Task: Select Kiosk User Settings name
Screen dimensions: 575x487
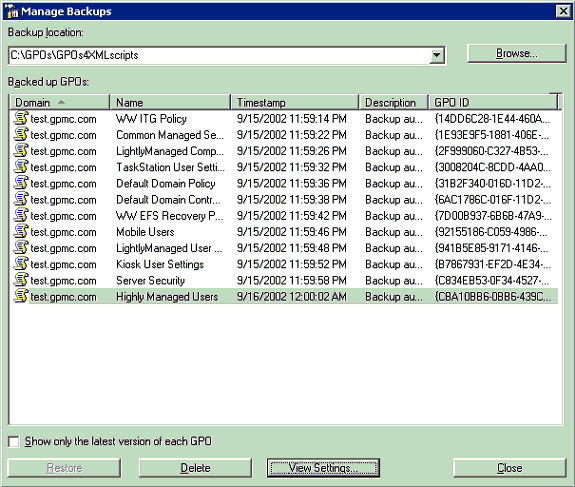Action: [x=160, y=264]
